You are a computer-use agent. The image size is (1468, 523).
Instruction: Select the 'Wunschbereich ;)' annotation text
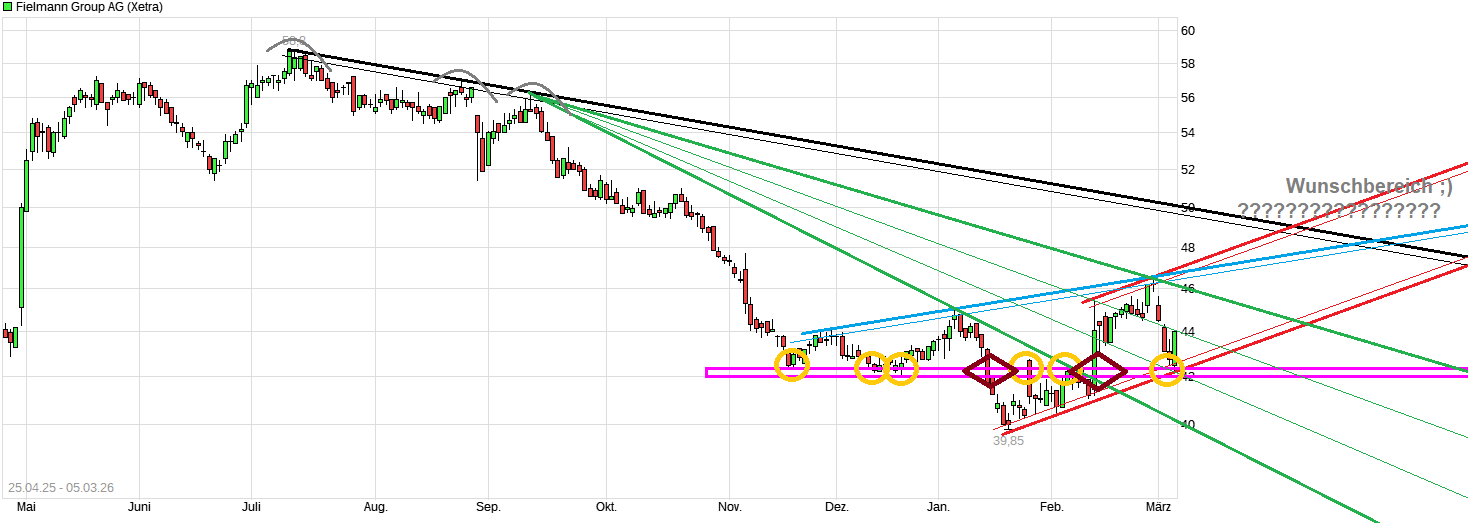pyautogui.click(x=1368, y=186)
